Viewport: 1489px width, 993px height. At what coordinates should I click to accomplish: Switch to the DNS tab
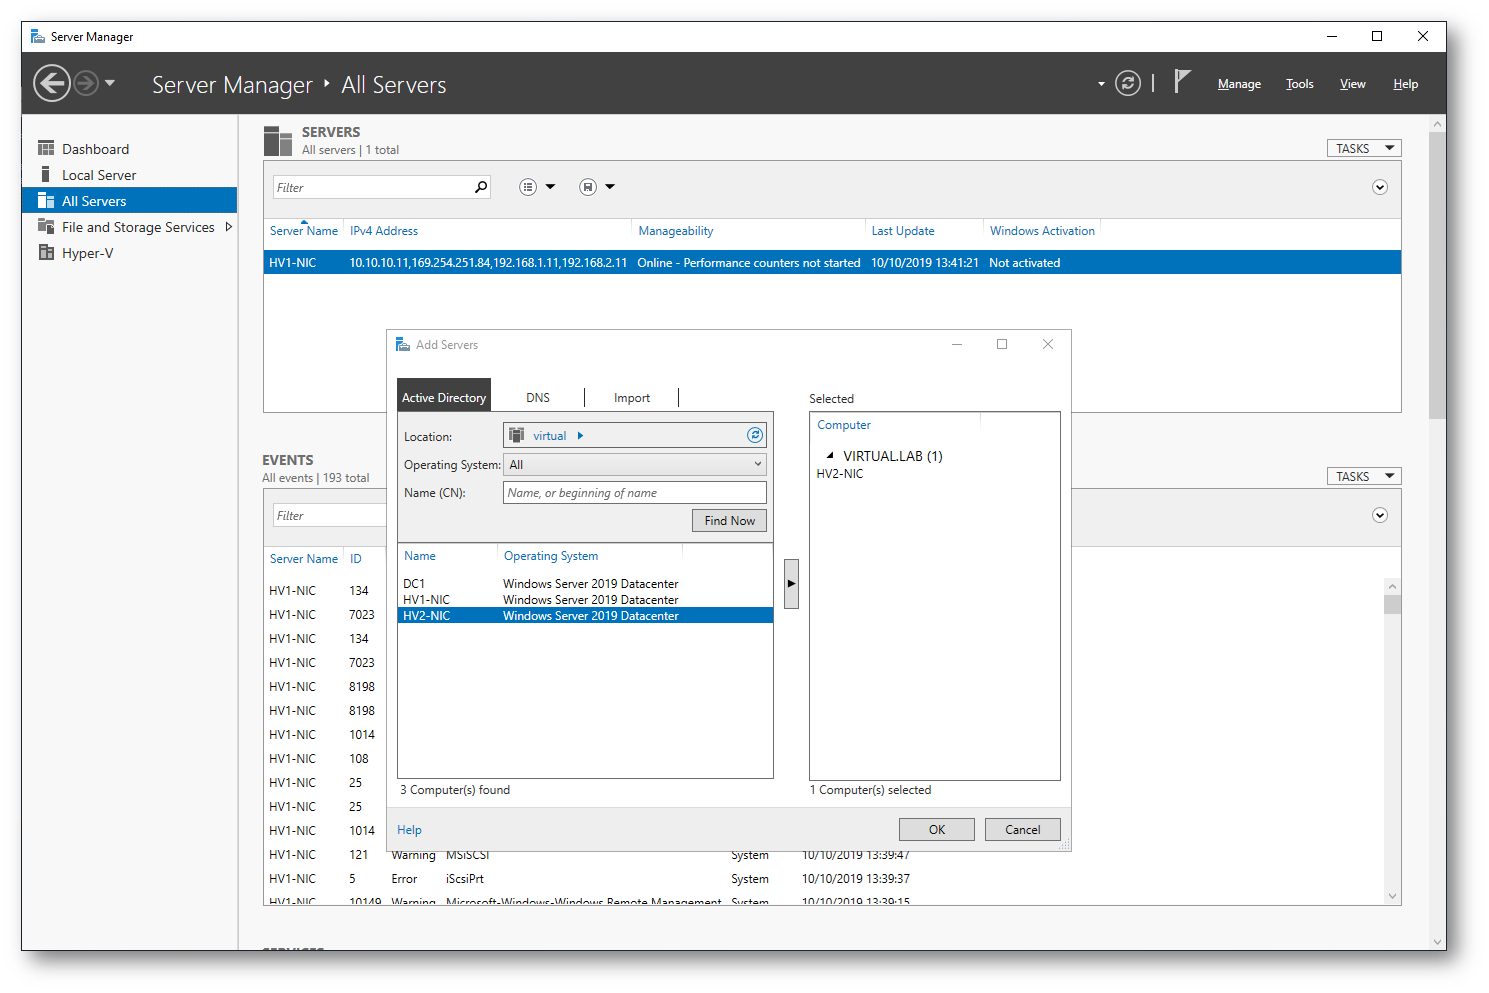click(x=538, y=398)
